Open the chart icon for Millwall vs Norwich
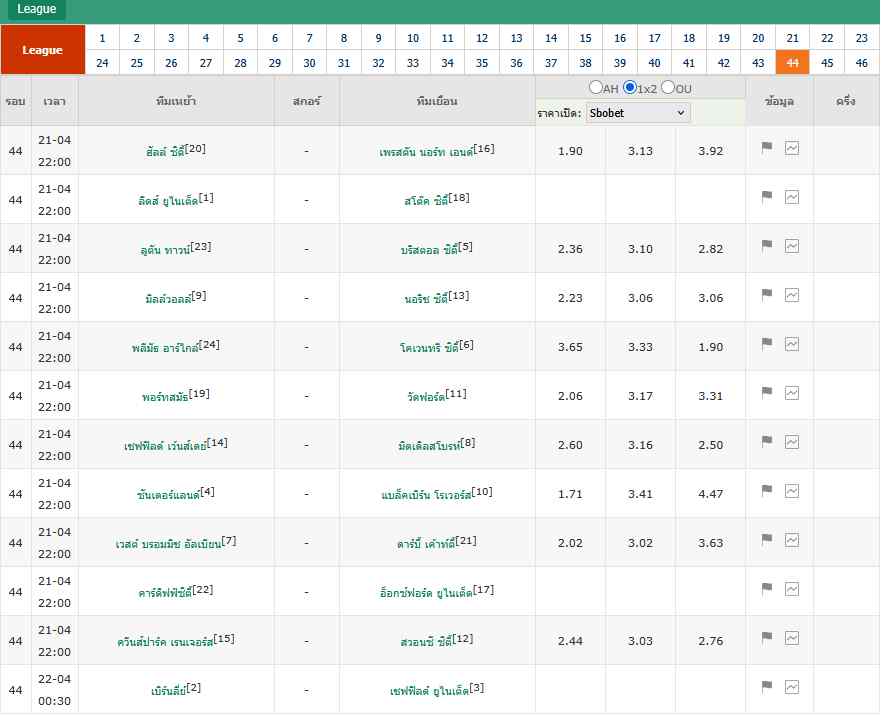The image size is (885, 715). [x=792, y=295]
